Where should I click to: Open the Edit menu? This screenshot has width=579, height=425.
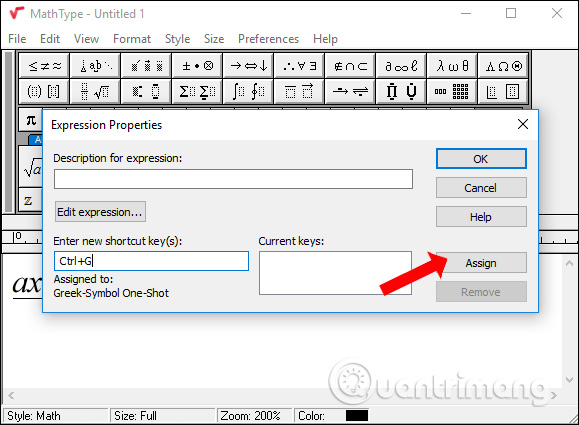[50, 39]
